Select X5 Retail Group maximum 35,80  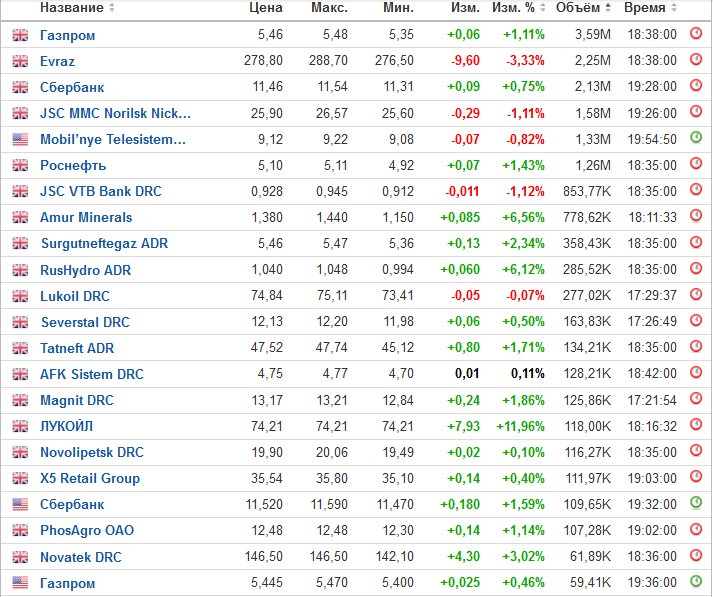coord(332,478)
